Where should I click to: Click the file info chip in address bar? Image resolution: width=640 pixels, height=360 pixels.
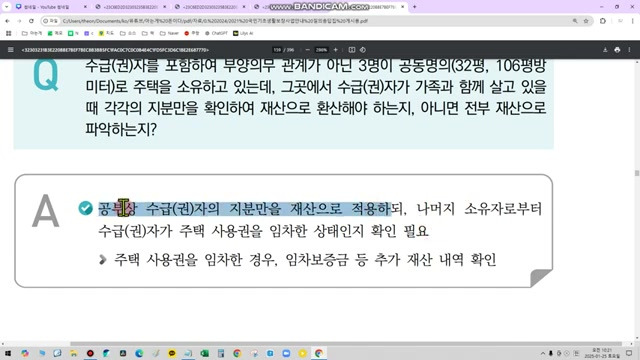(x=51, y=21)
